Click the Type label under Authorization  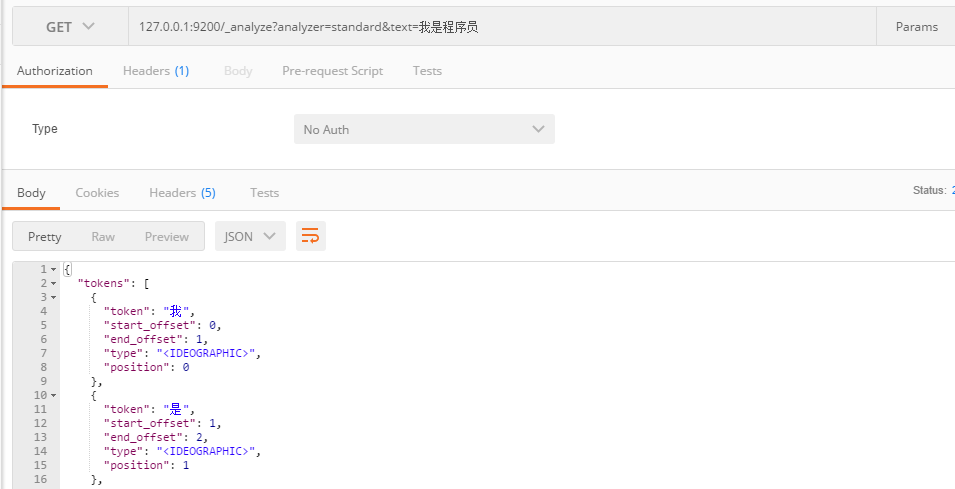pos(44,128)
